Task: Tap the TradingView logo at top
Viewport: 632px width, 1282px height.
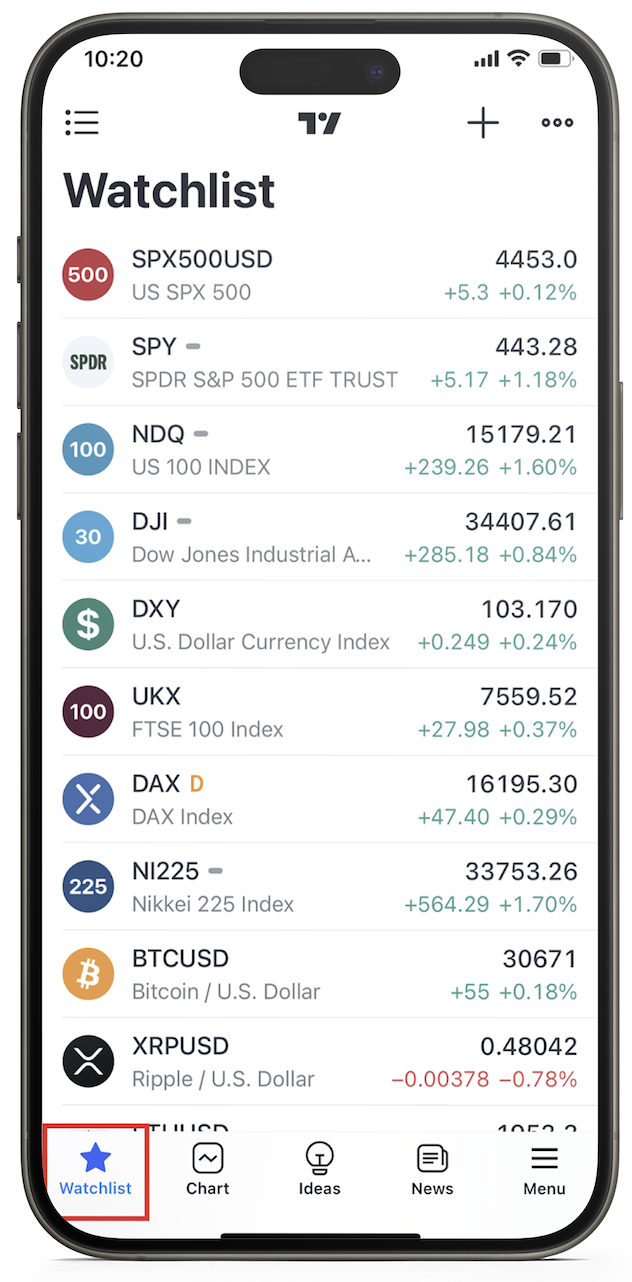Action: [x=319, y=123]
